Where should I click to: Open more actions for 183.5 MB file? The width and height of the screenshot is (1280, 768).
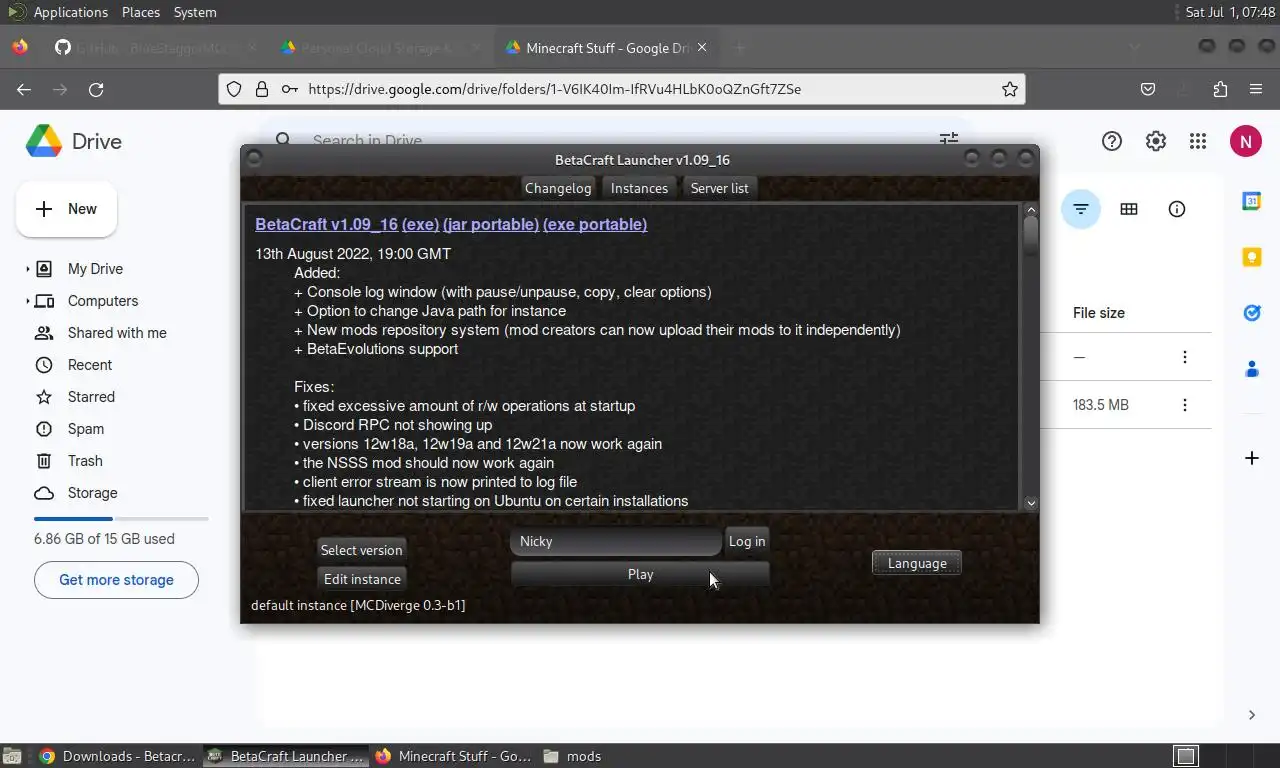click(x=1185, y=405)
